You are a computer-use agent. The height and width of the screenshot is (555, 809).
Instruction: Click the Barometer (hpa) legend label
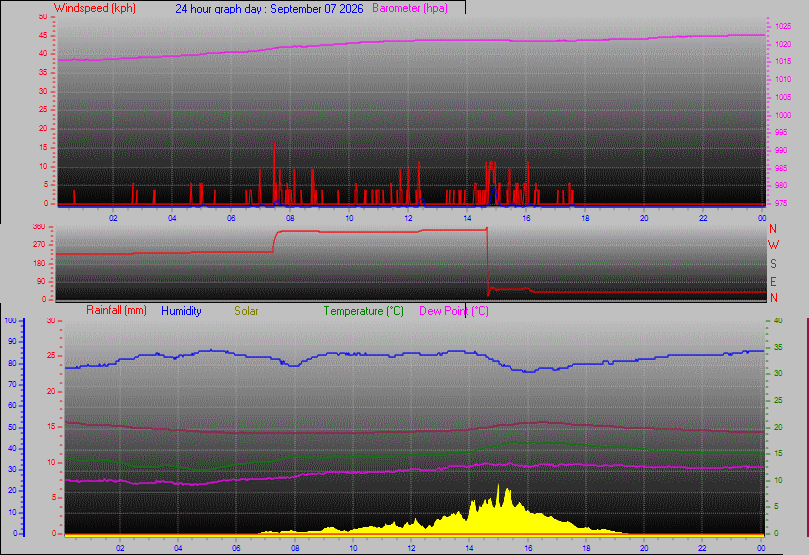pos(410,8)
